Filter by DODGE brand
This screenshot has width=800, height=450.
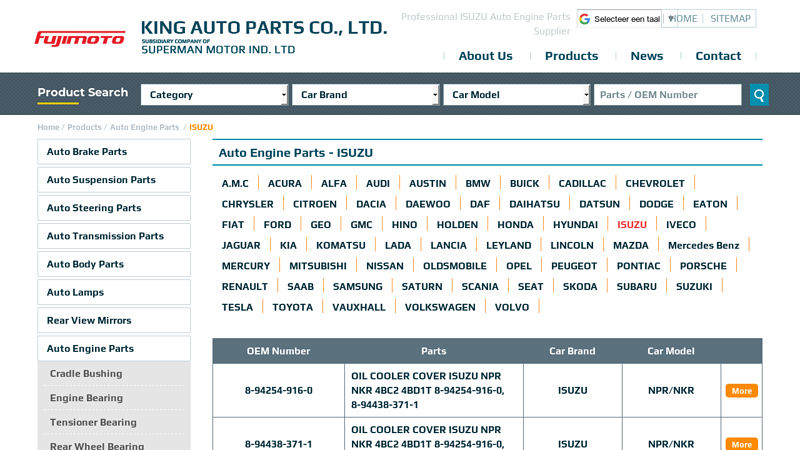[x=656, y=204]
